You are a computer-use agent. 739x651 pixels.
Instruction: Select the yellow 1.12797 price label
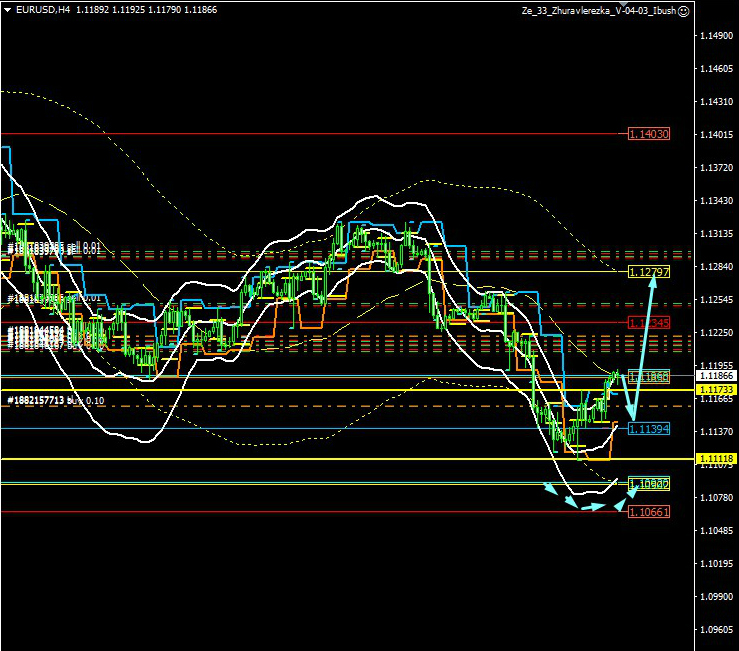pyautogui.click(x=649, y=272)
